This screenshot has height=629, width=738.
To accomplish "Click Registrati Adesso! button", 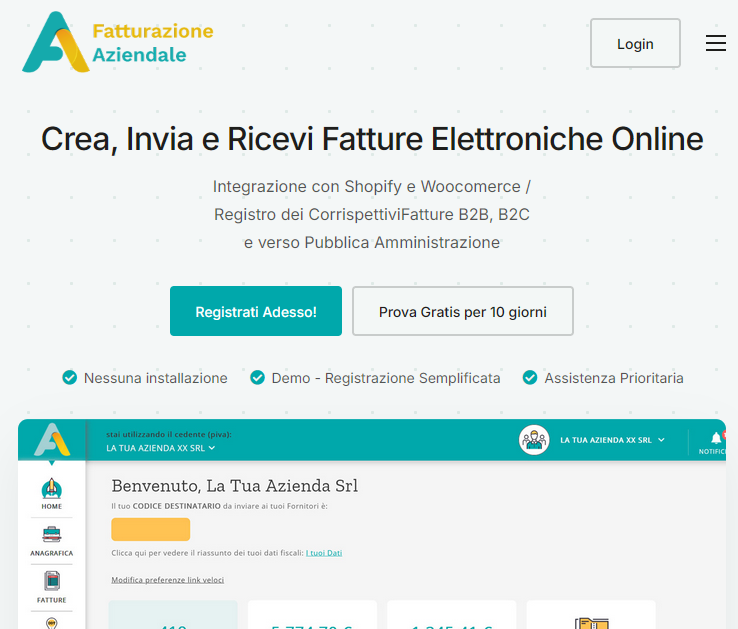I will tap(256, 311).
